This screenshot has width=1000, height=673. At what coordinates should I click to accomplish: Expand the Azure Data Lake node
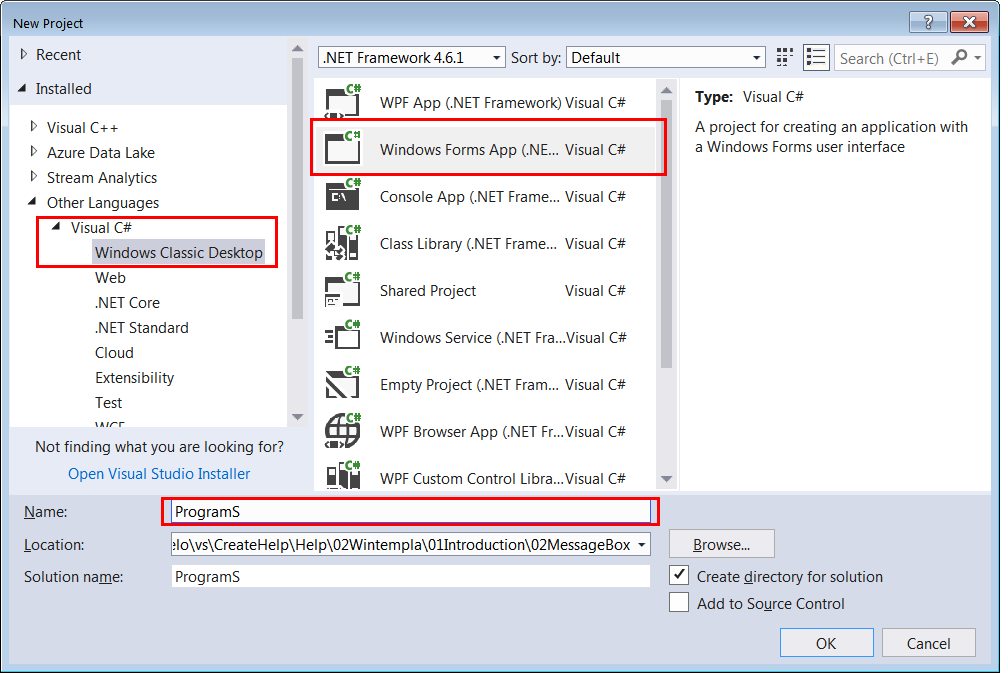pyautogui.click(x=34, y=151)
